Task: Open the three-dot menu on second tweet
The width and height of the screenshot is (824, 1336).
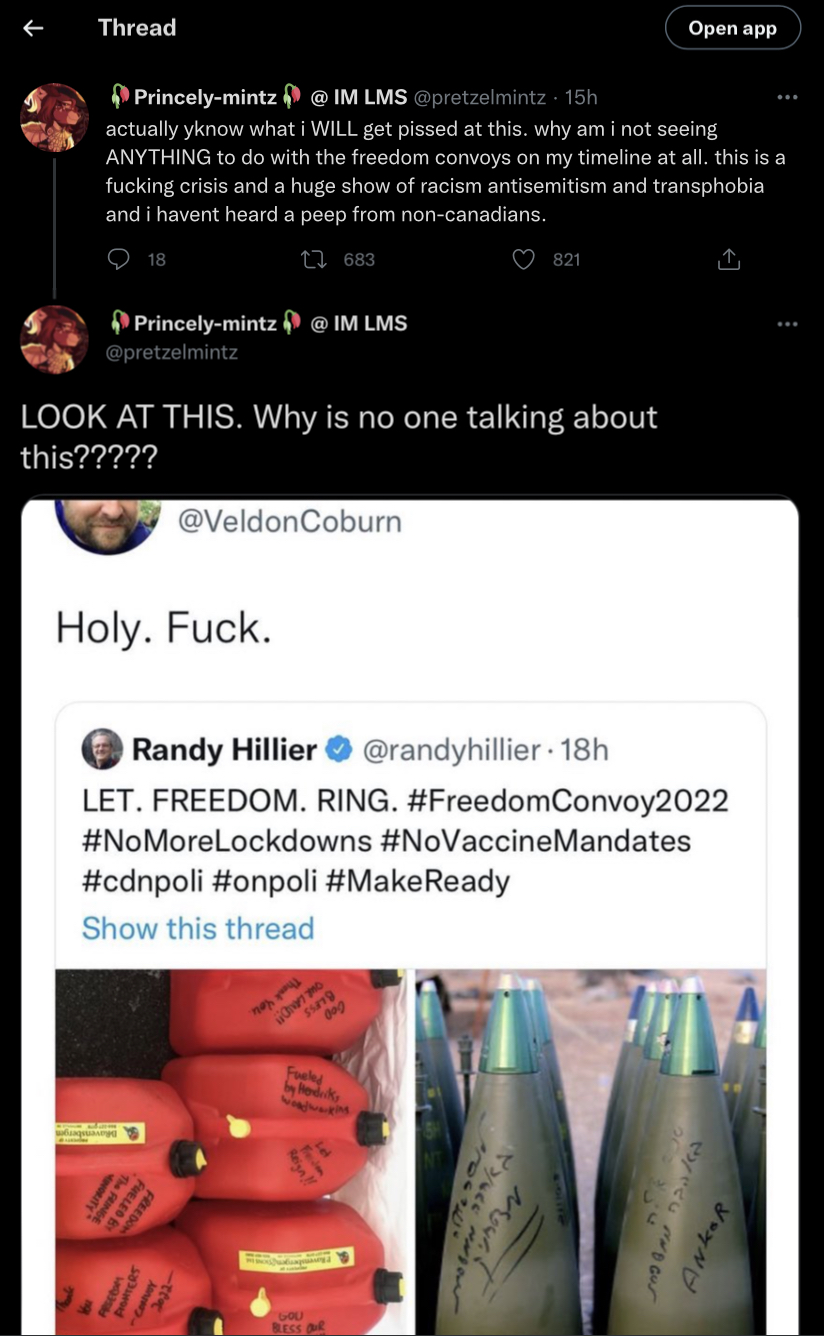Action: (787, 324)
